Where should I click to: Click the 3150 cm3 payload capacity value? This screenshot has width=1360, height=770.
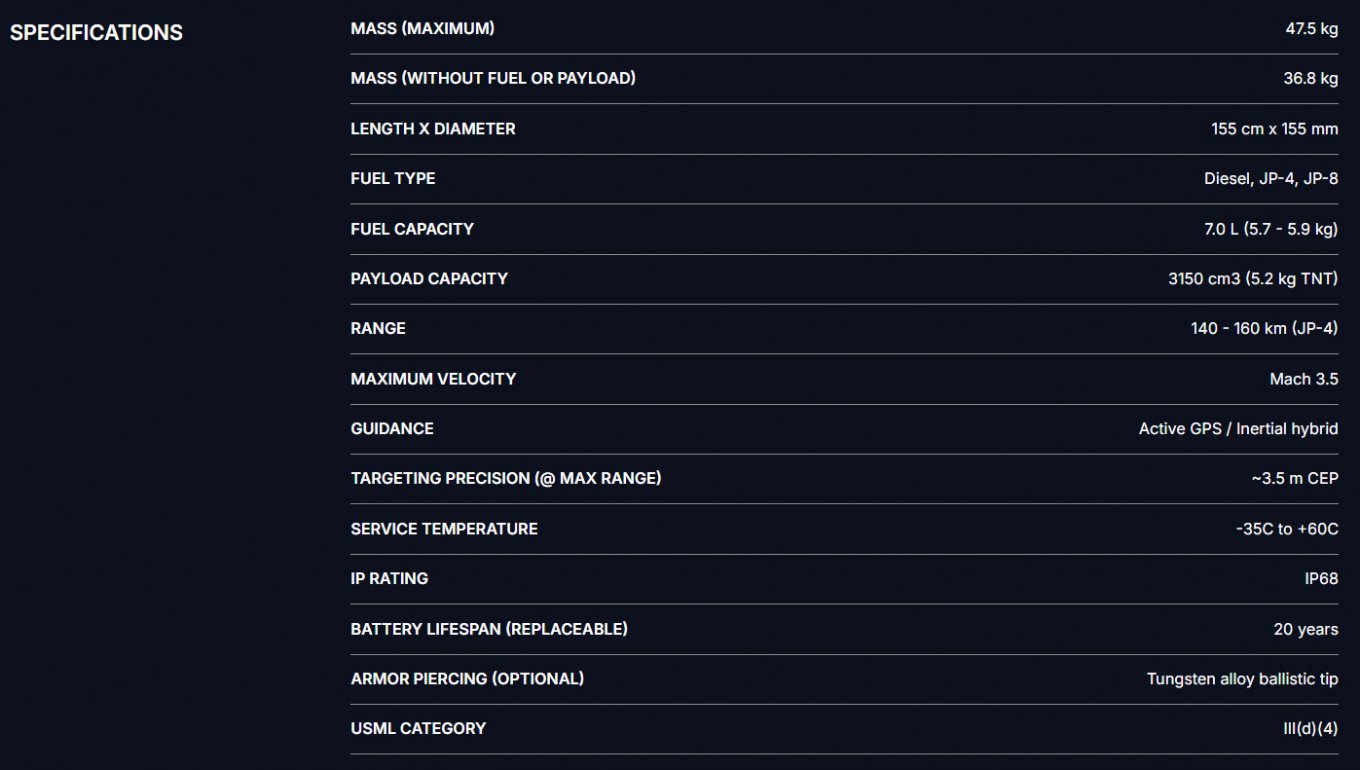pos(1252,279)
